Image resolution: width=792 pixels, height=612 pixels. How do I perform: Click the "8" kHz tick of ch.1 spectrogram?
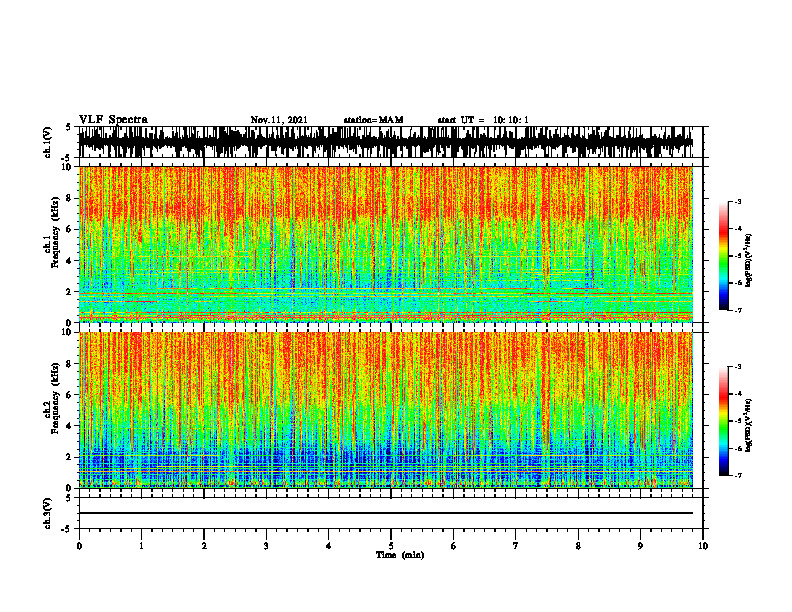69,198
